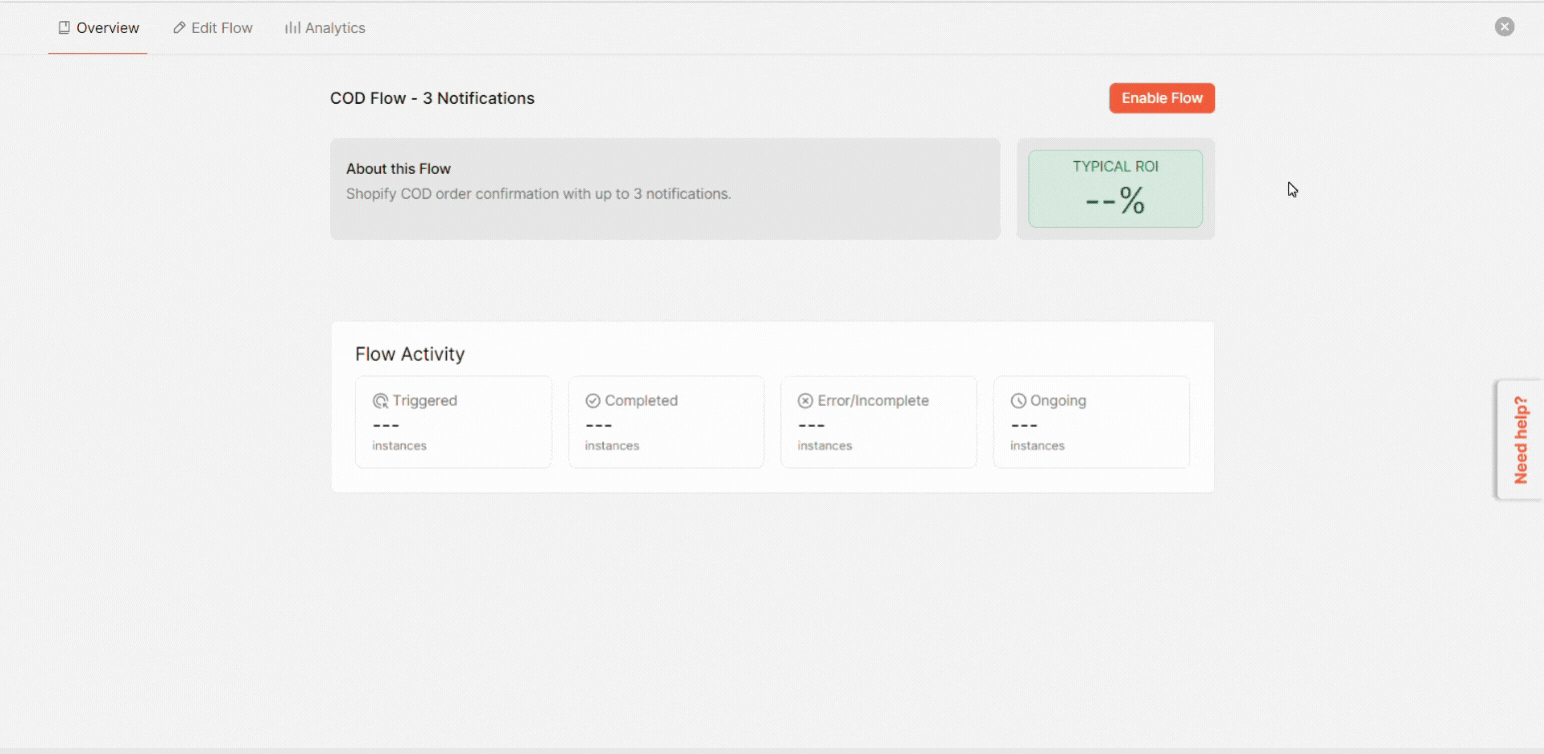Screen dimensions: 1544x754
Task: Select the Triggered instances card
Action: [x=453, y=422]
